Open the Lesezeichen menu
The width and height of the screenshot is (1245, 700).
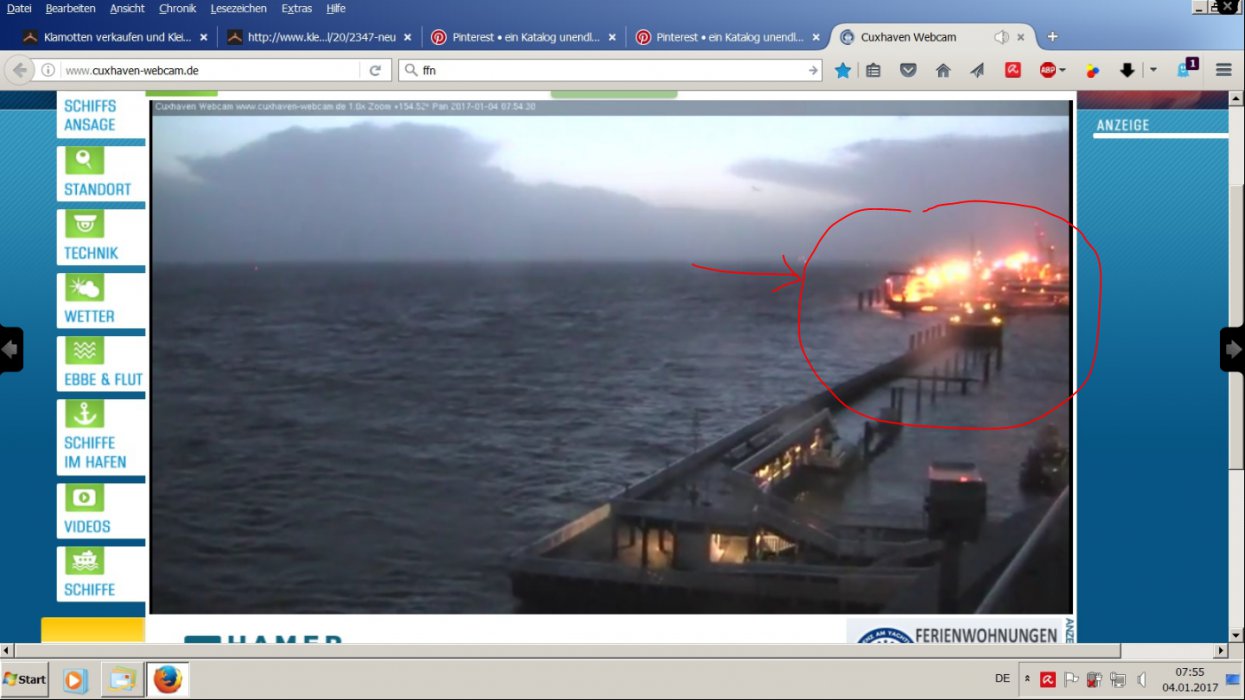click(238, 8)
